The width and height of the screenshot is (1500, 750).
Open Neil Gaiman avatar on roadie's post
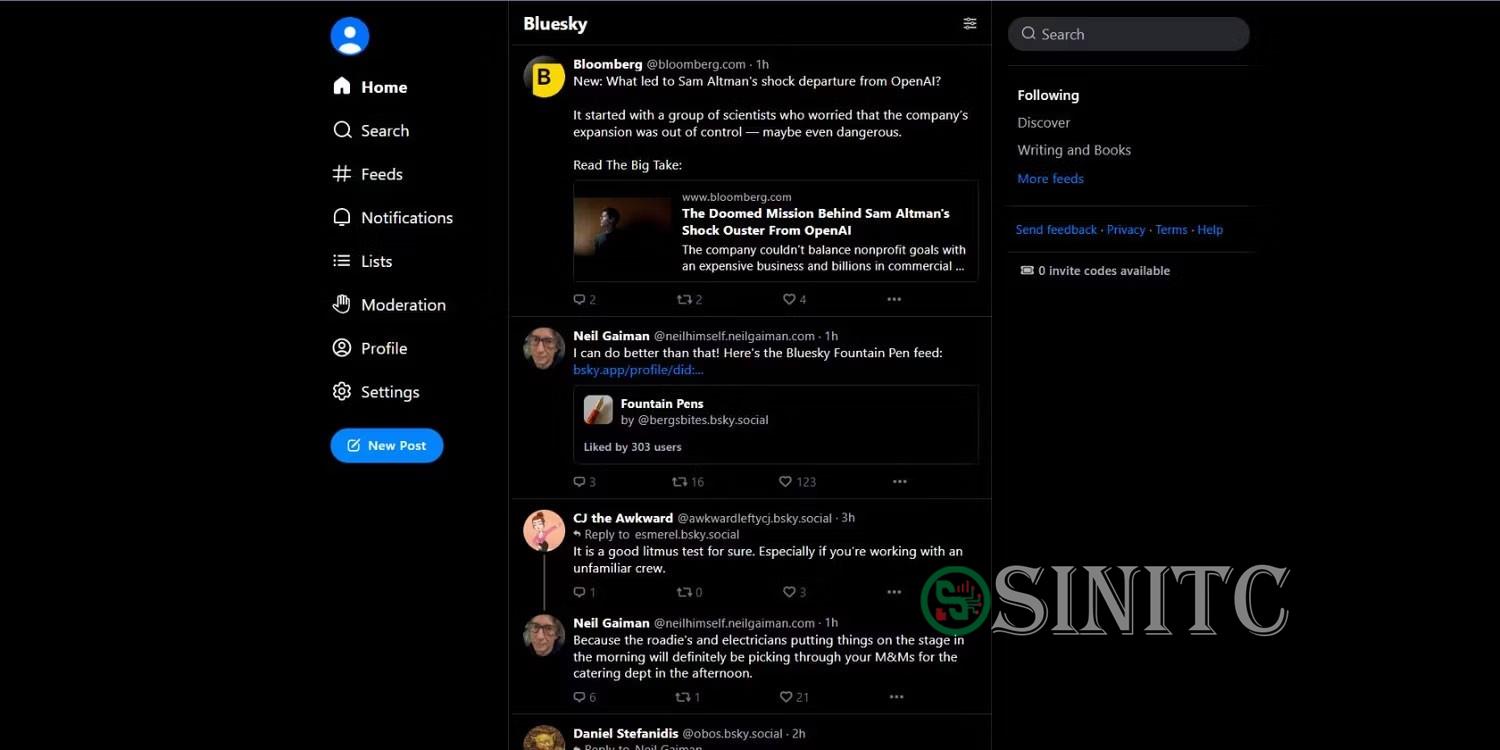pyautogui.click(x=544, y=635)
